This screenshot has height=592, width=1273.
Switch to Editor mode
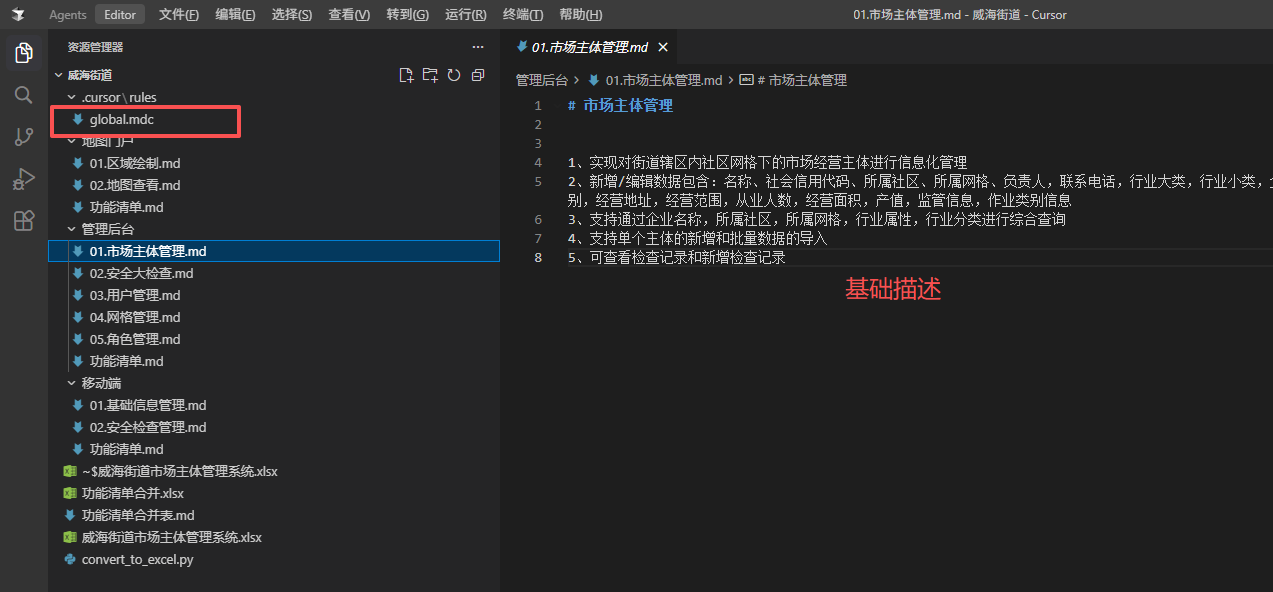click(x=120, y=15)
